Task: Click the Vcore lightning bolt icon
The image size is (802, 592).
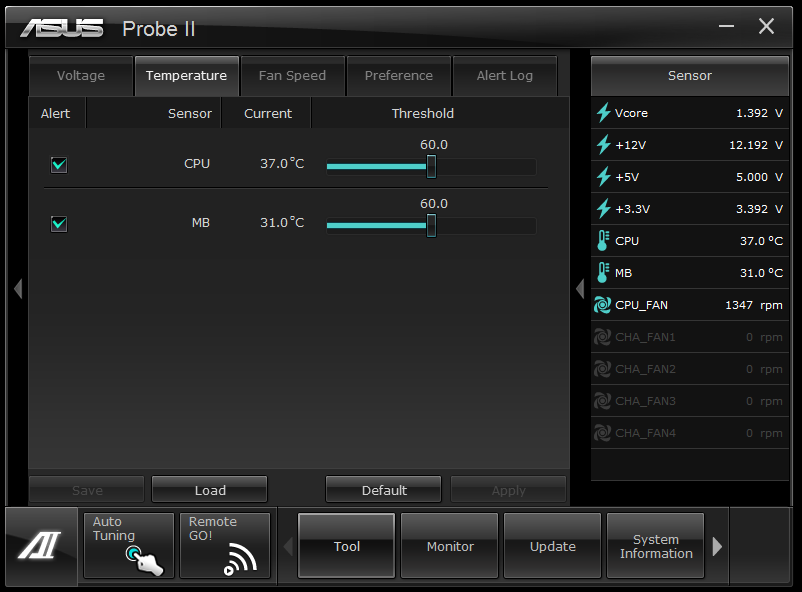Action: point(603,113)
